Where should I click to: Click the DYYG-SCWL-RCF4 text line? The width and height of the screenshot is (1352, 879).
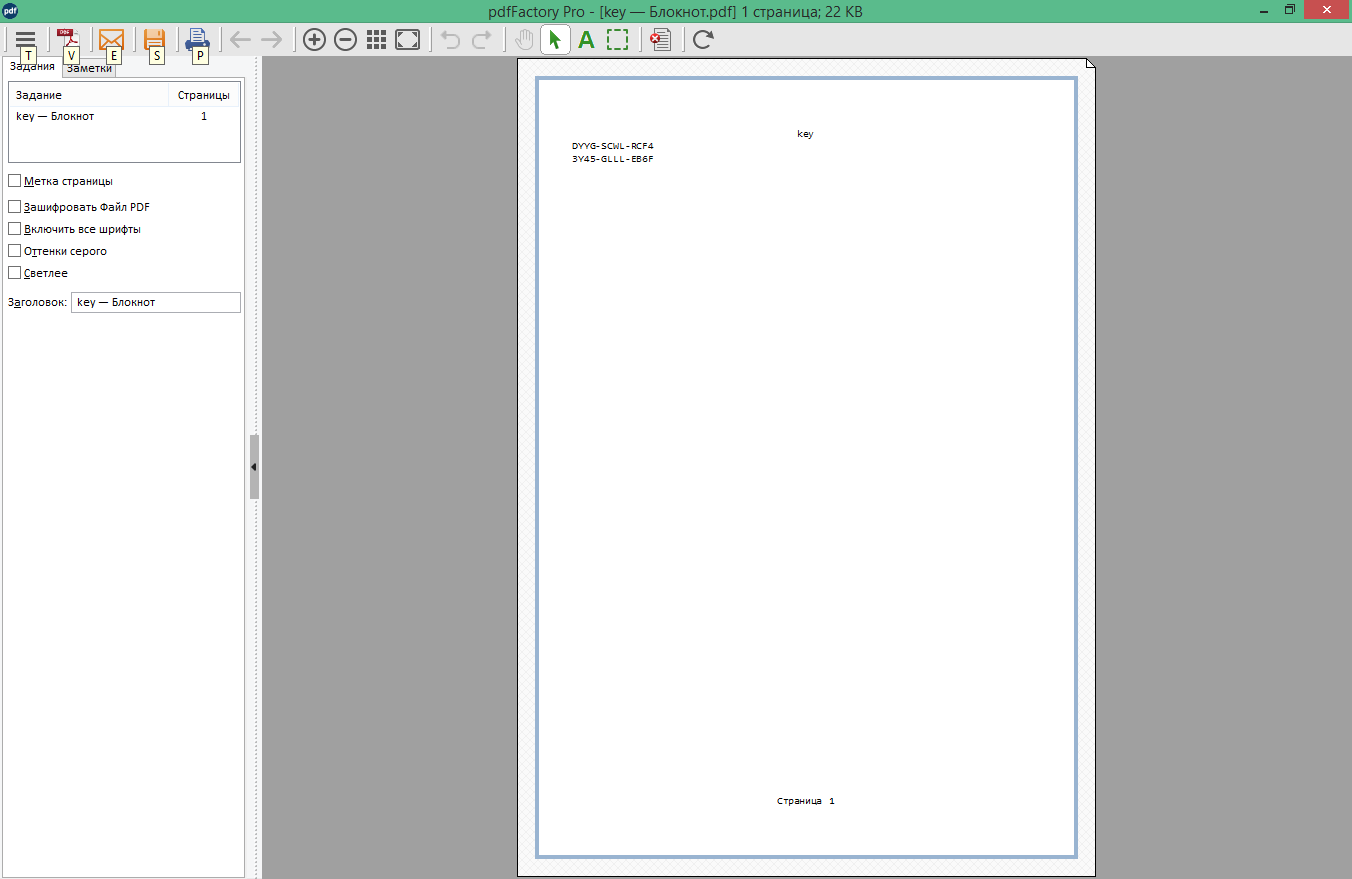612,146
